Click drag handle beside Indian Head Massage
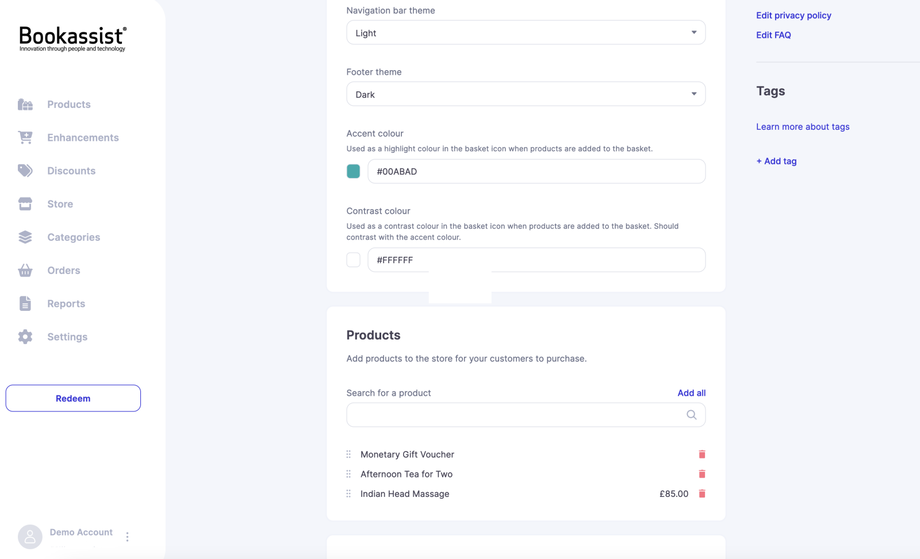The width and height of the screenshot is (920, 559). click(x=349, y=494)
